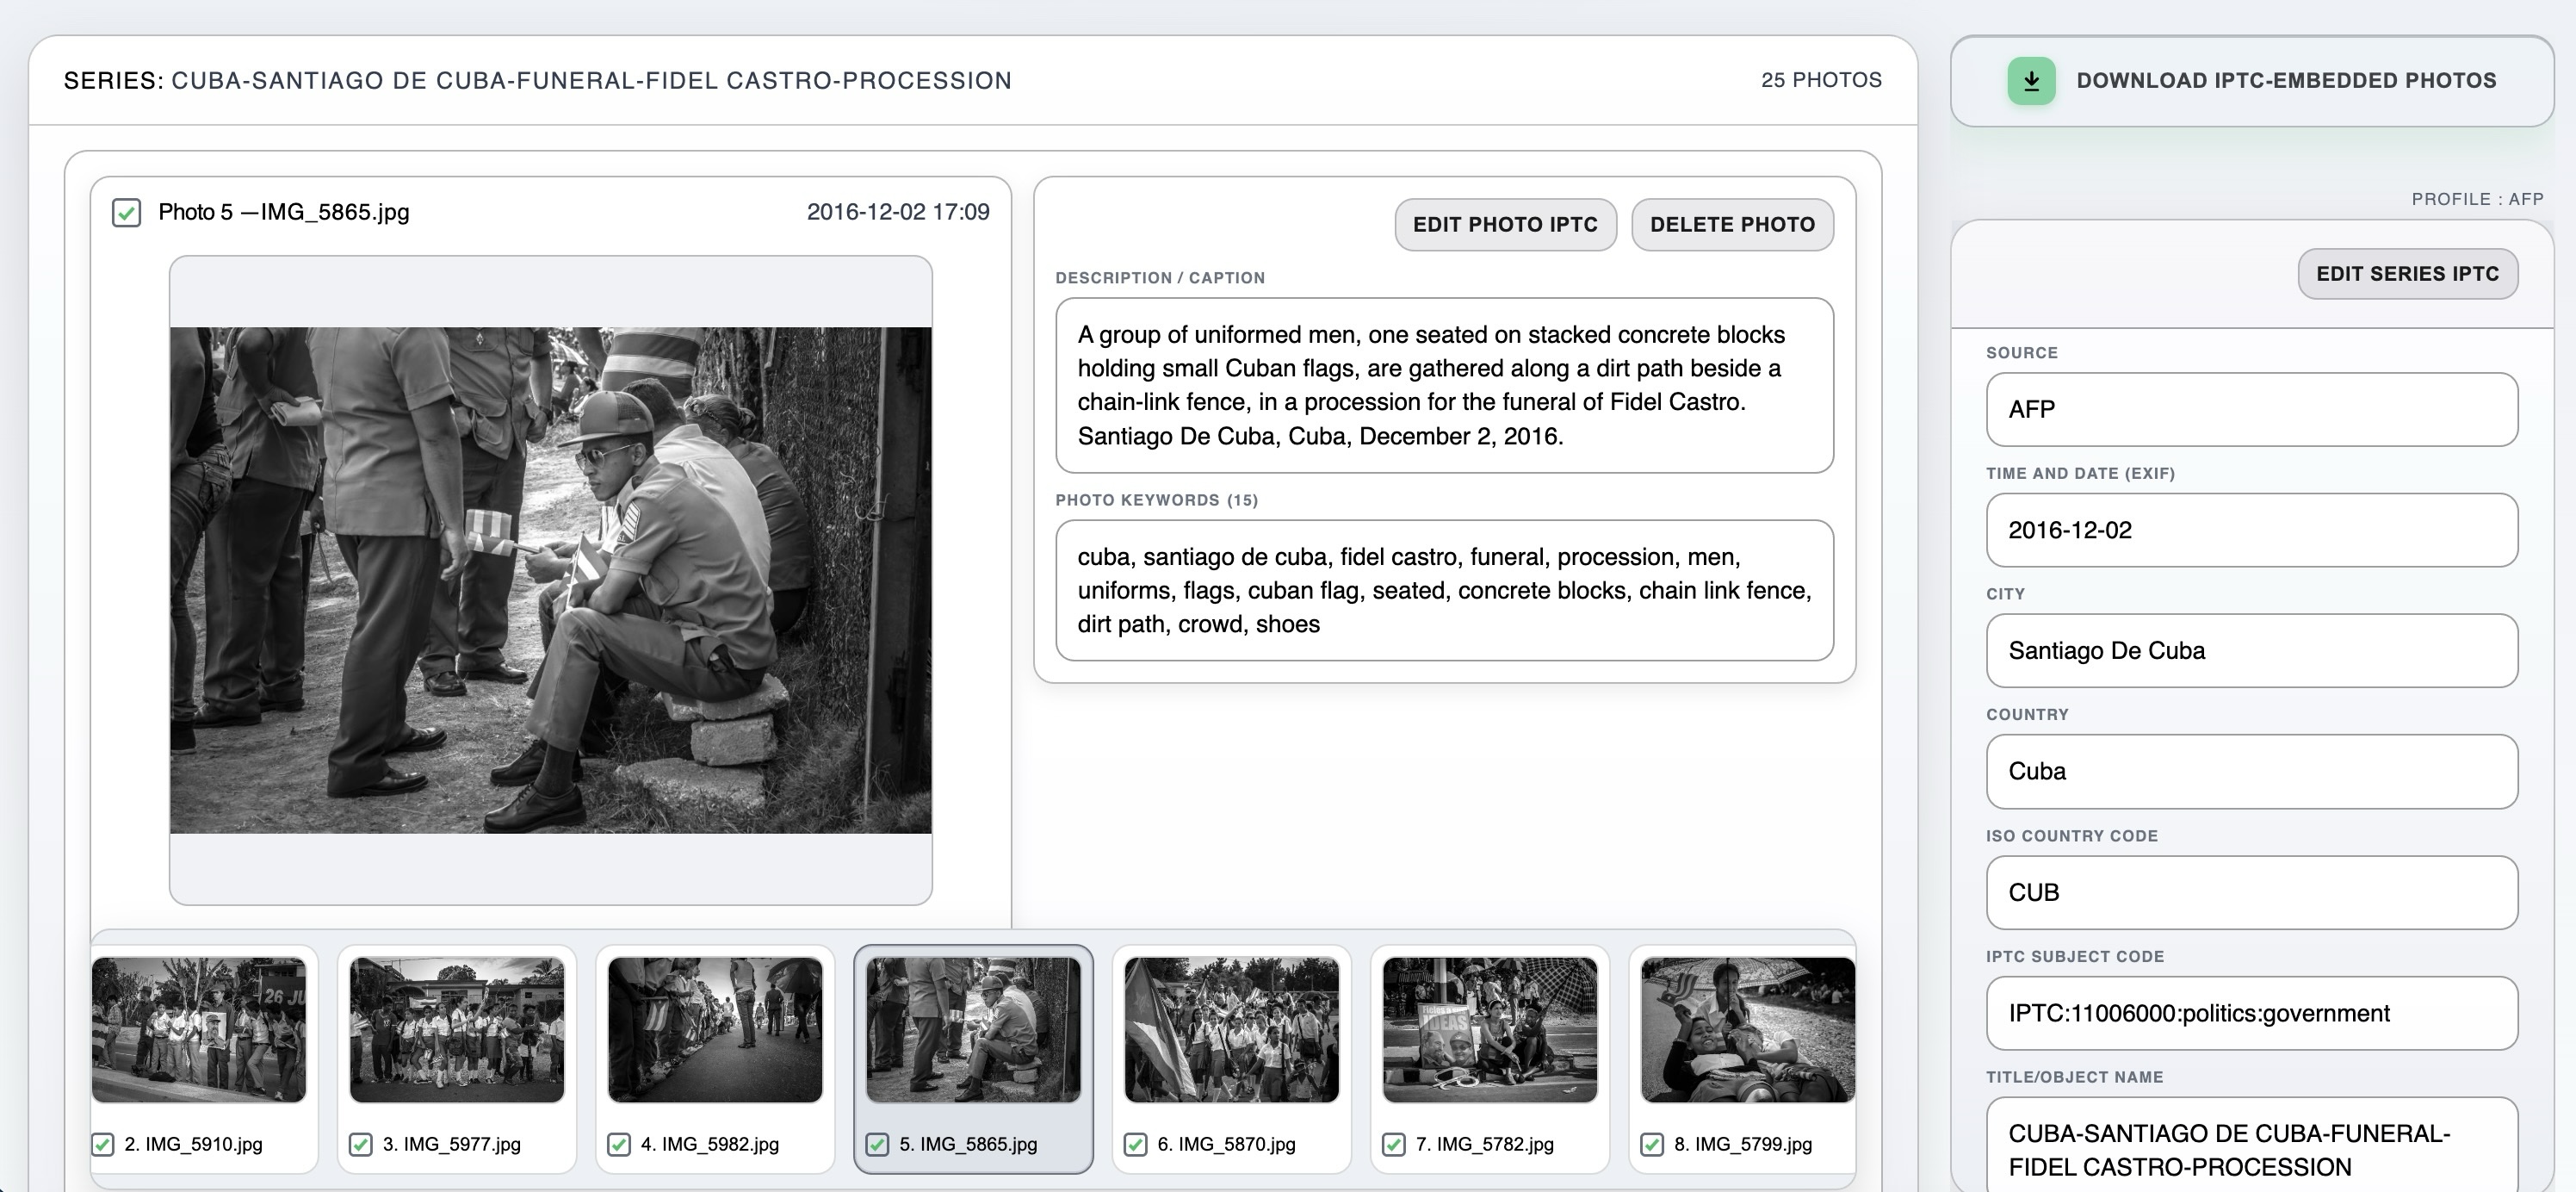Click the Delete Photo button
This screenshot has height=1192, width=2576.
point(1732,224)
